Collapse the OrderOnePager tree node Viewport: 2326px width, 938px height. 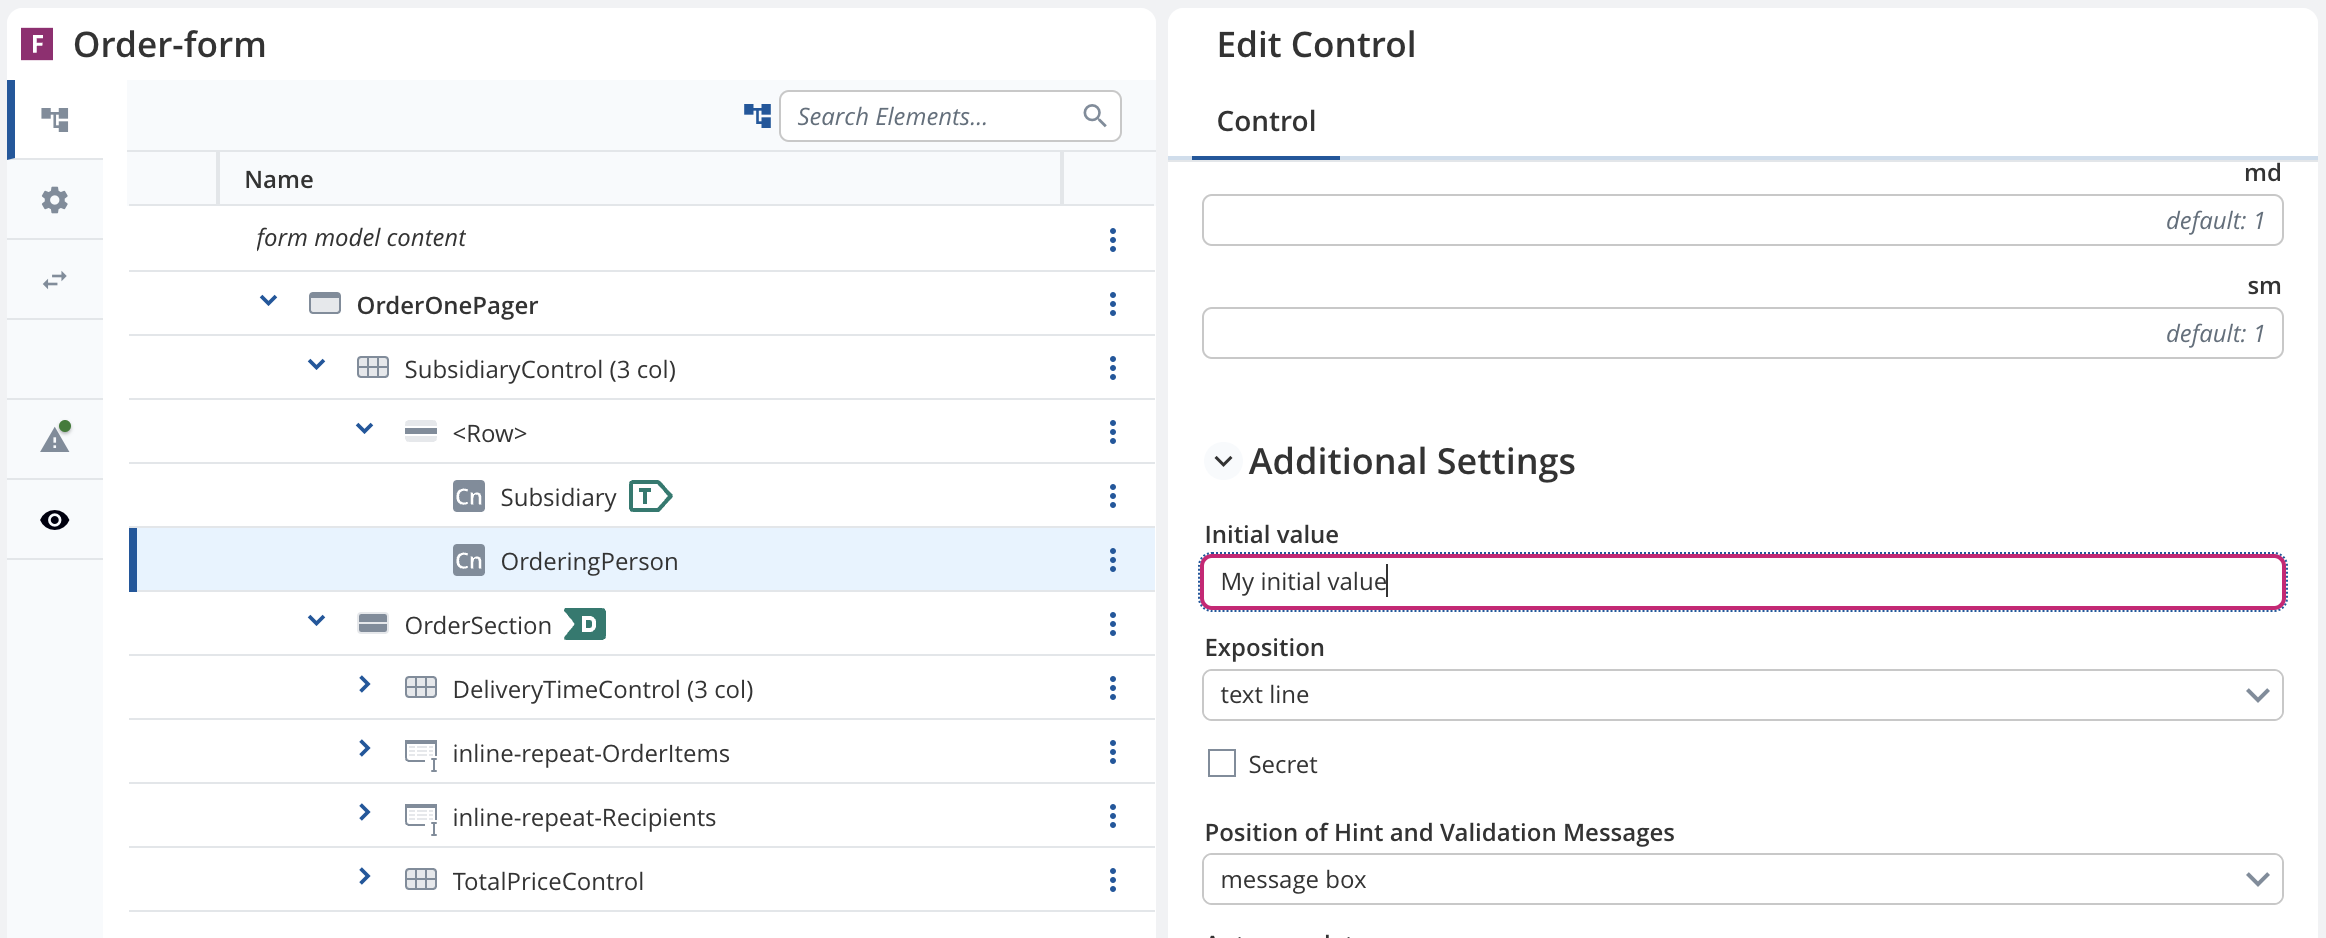pyautogui.click(x=268, y=300)
